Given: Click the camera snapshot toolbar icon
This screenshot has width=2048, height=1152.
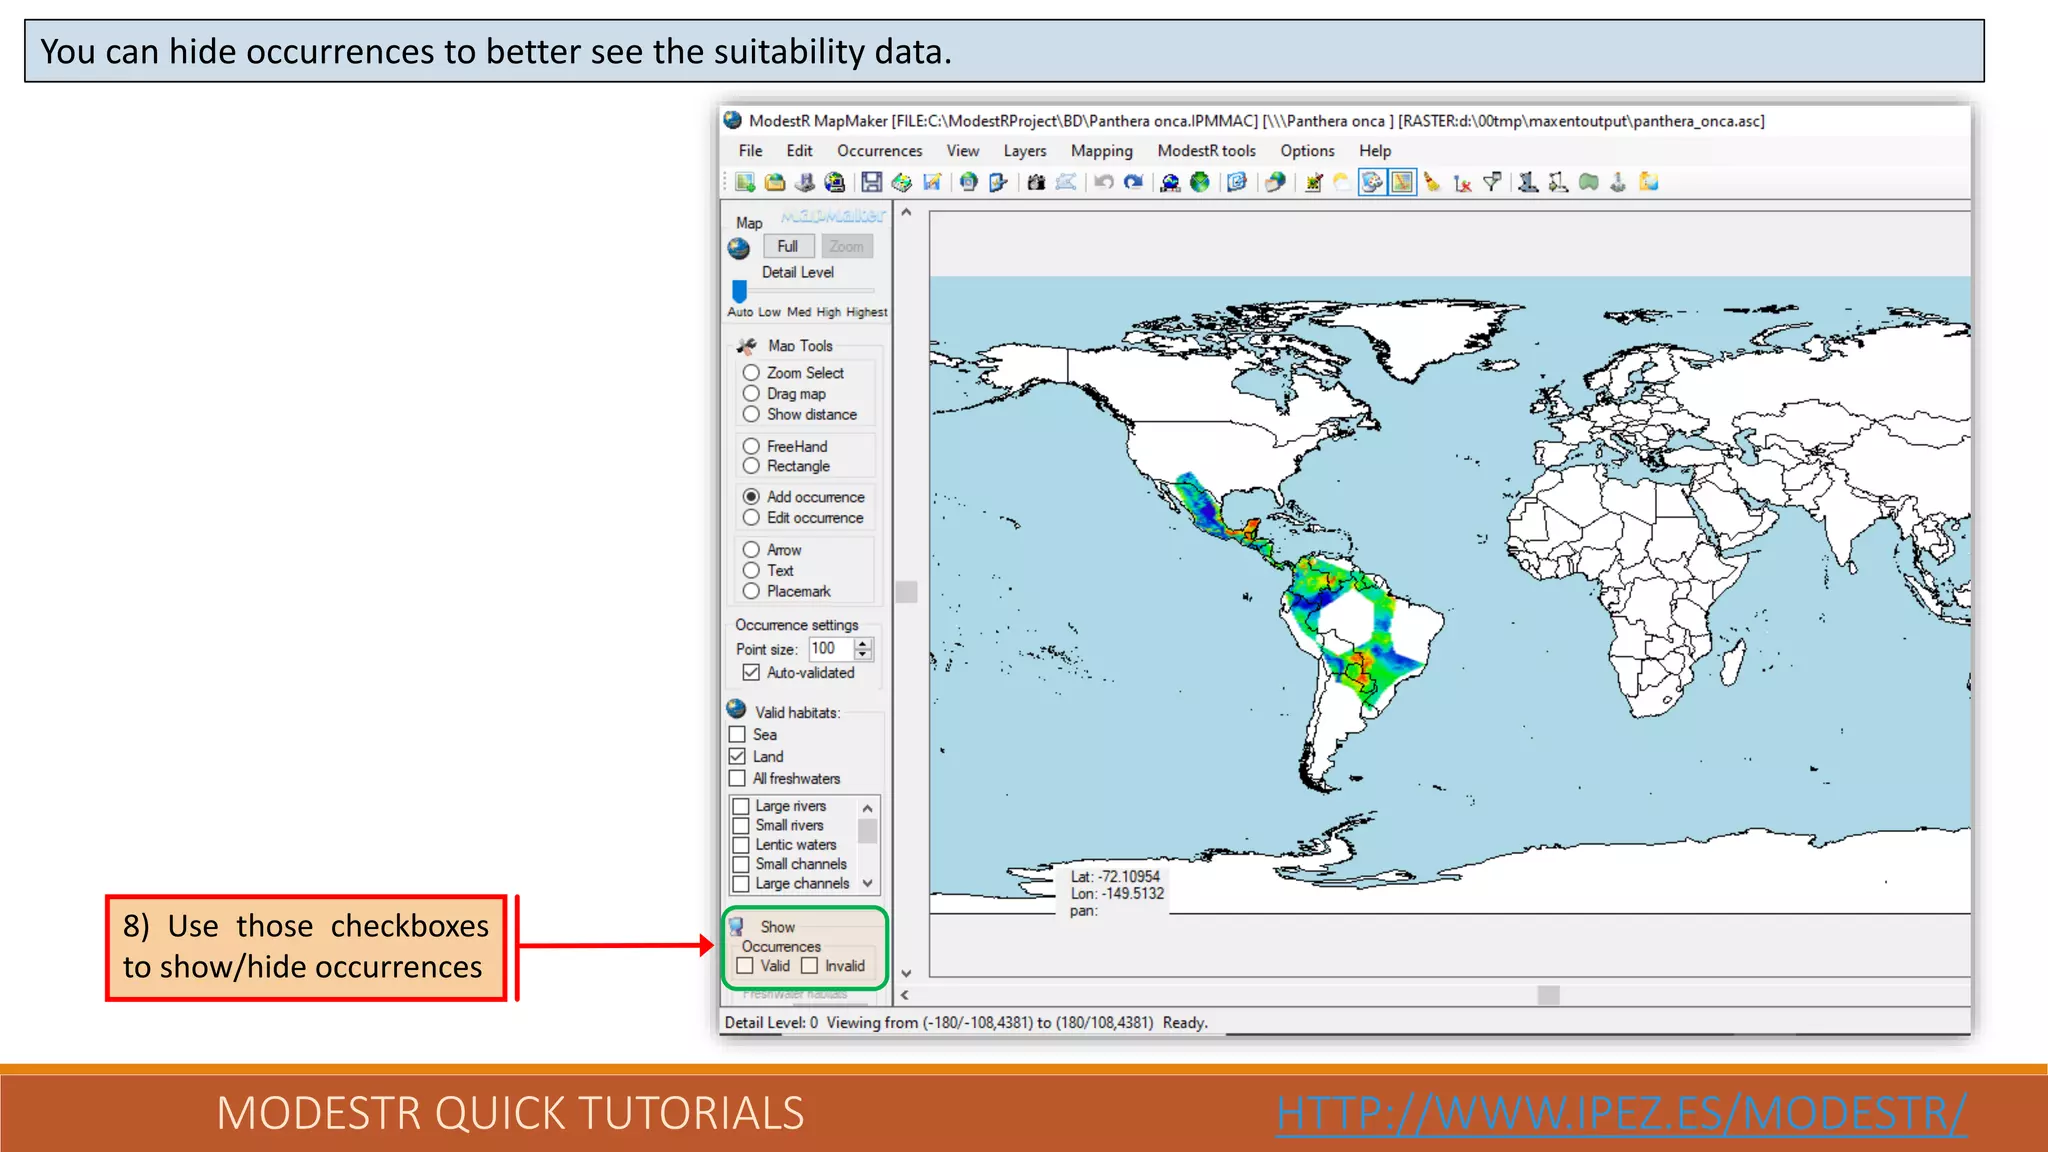Looking at the screenshot, I should (x=1036, y=182).
